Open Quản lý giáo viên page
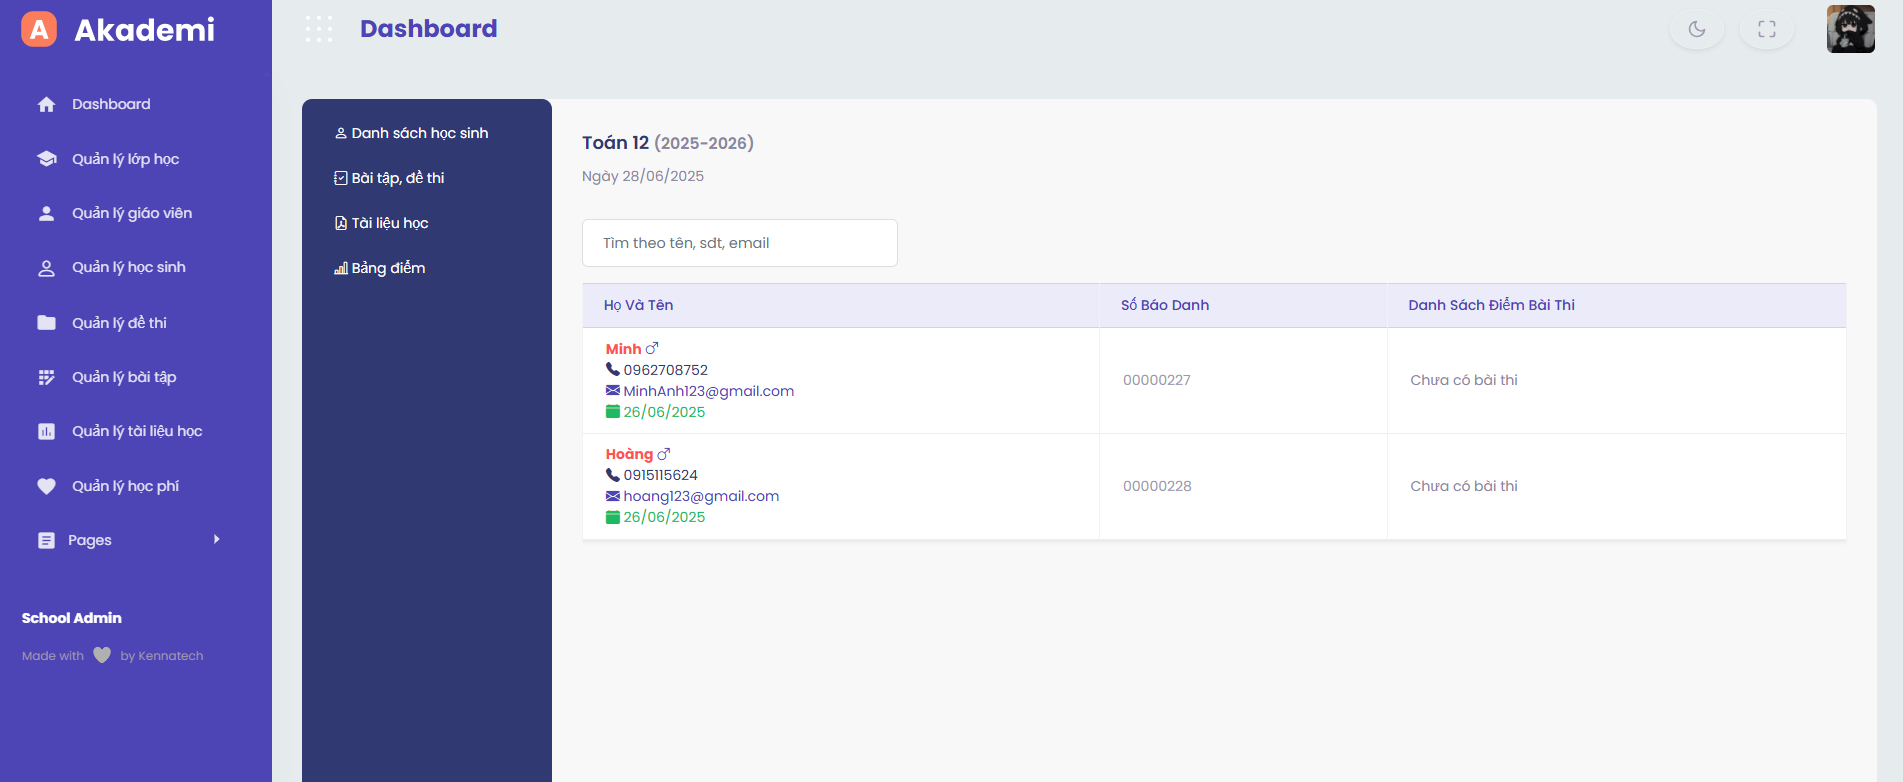This screenshot has width=1903, height=782. point(131,213)
